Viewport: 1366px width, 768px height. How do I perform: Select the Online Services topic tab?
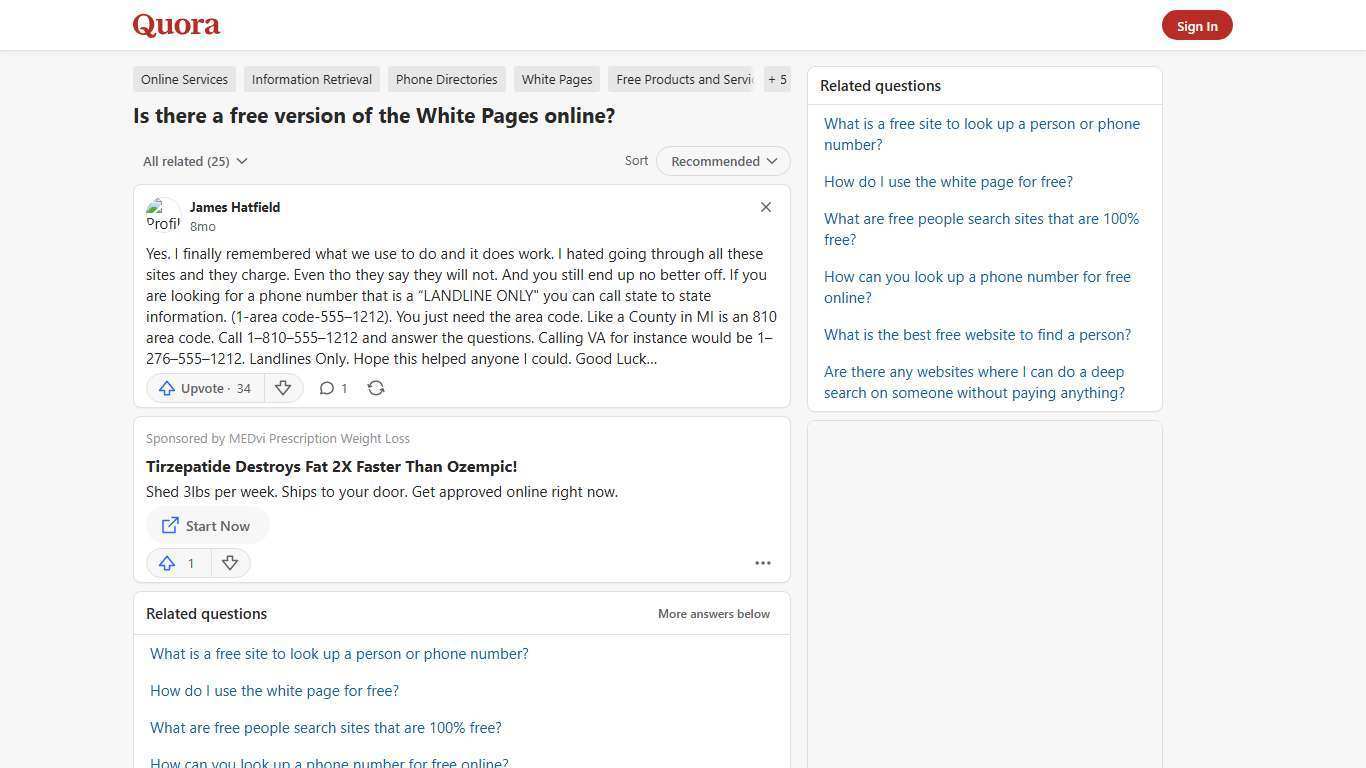[x=184, y=79]
